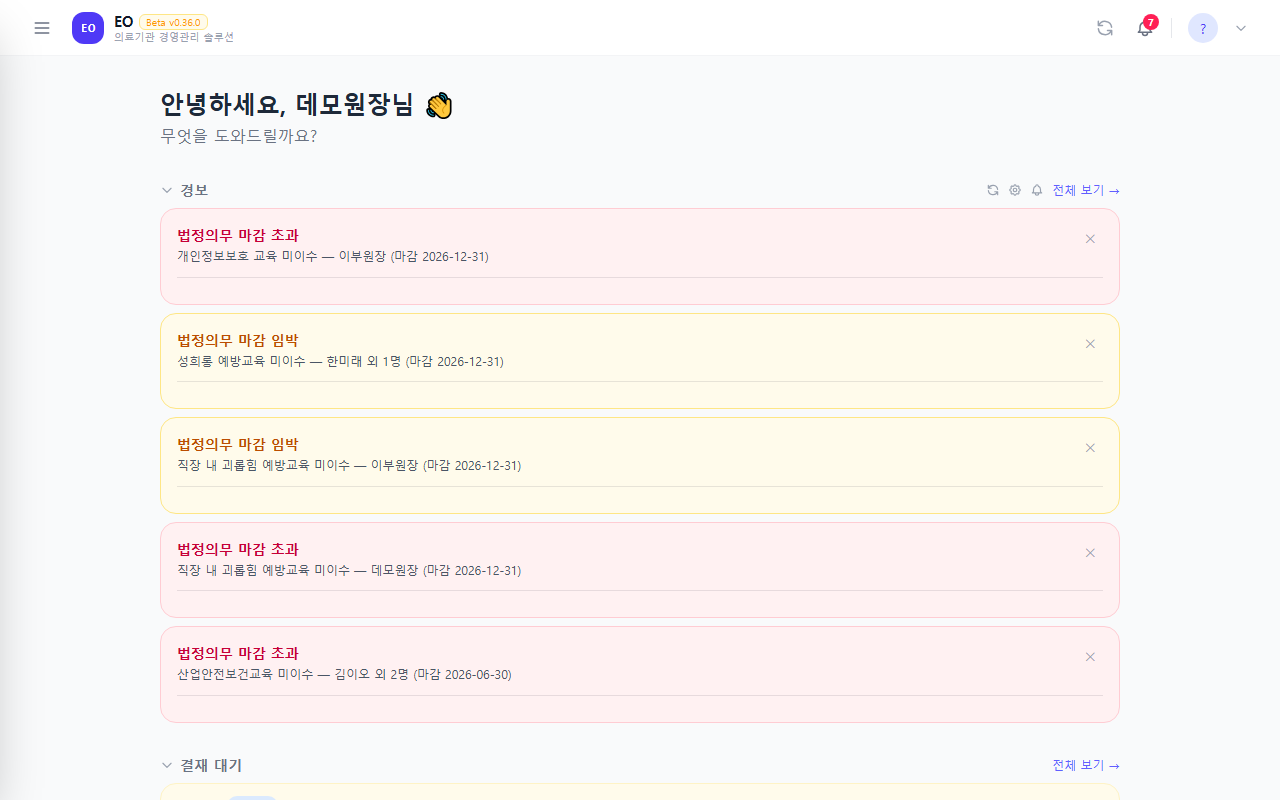Dismiss the 개인정보보호 교육 미이수 alert
1280x800 pixels.
tap(1090, 239)
